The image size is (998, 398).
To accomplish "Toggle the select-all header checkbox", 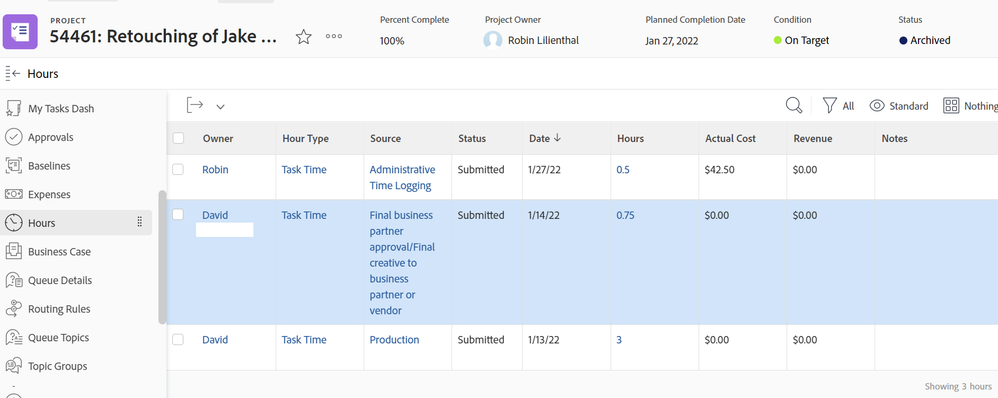I will (178, 138).
